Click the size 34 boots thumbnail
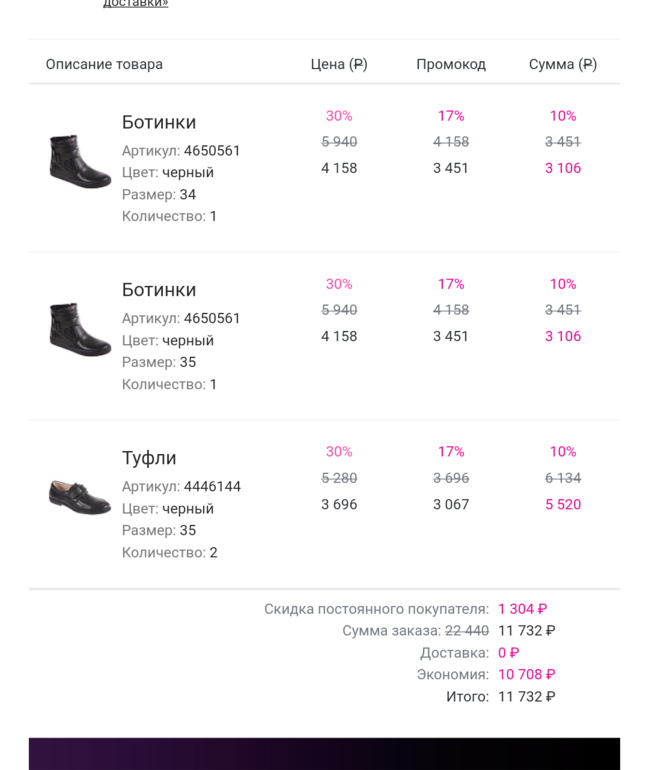649x770 pixels. pos(79,160)
